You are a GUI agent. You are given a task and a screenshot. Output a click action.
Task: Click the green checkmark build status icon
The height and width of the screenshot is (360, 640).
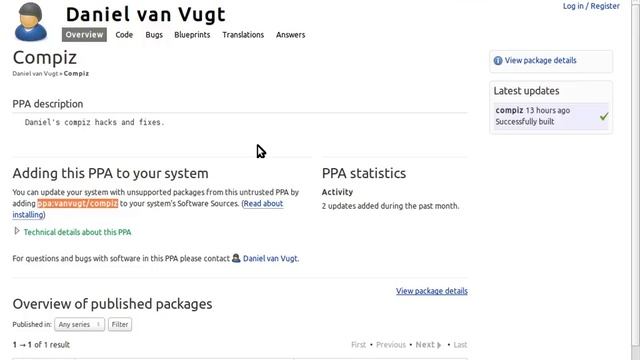click(x=604, y=116)
